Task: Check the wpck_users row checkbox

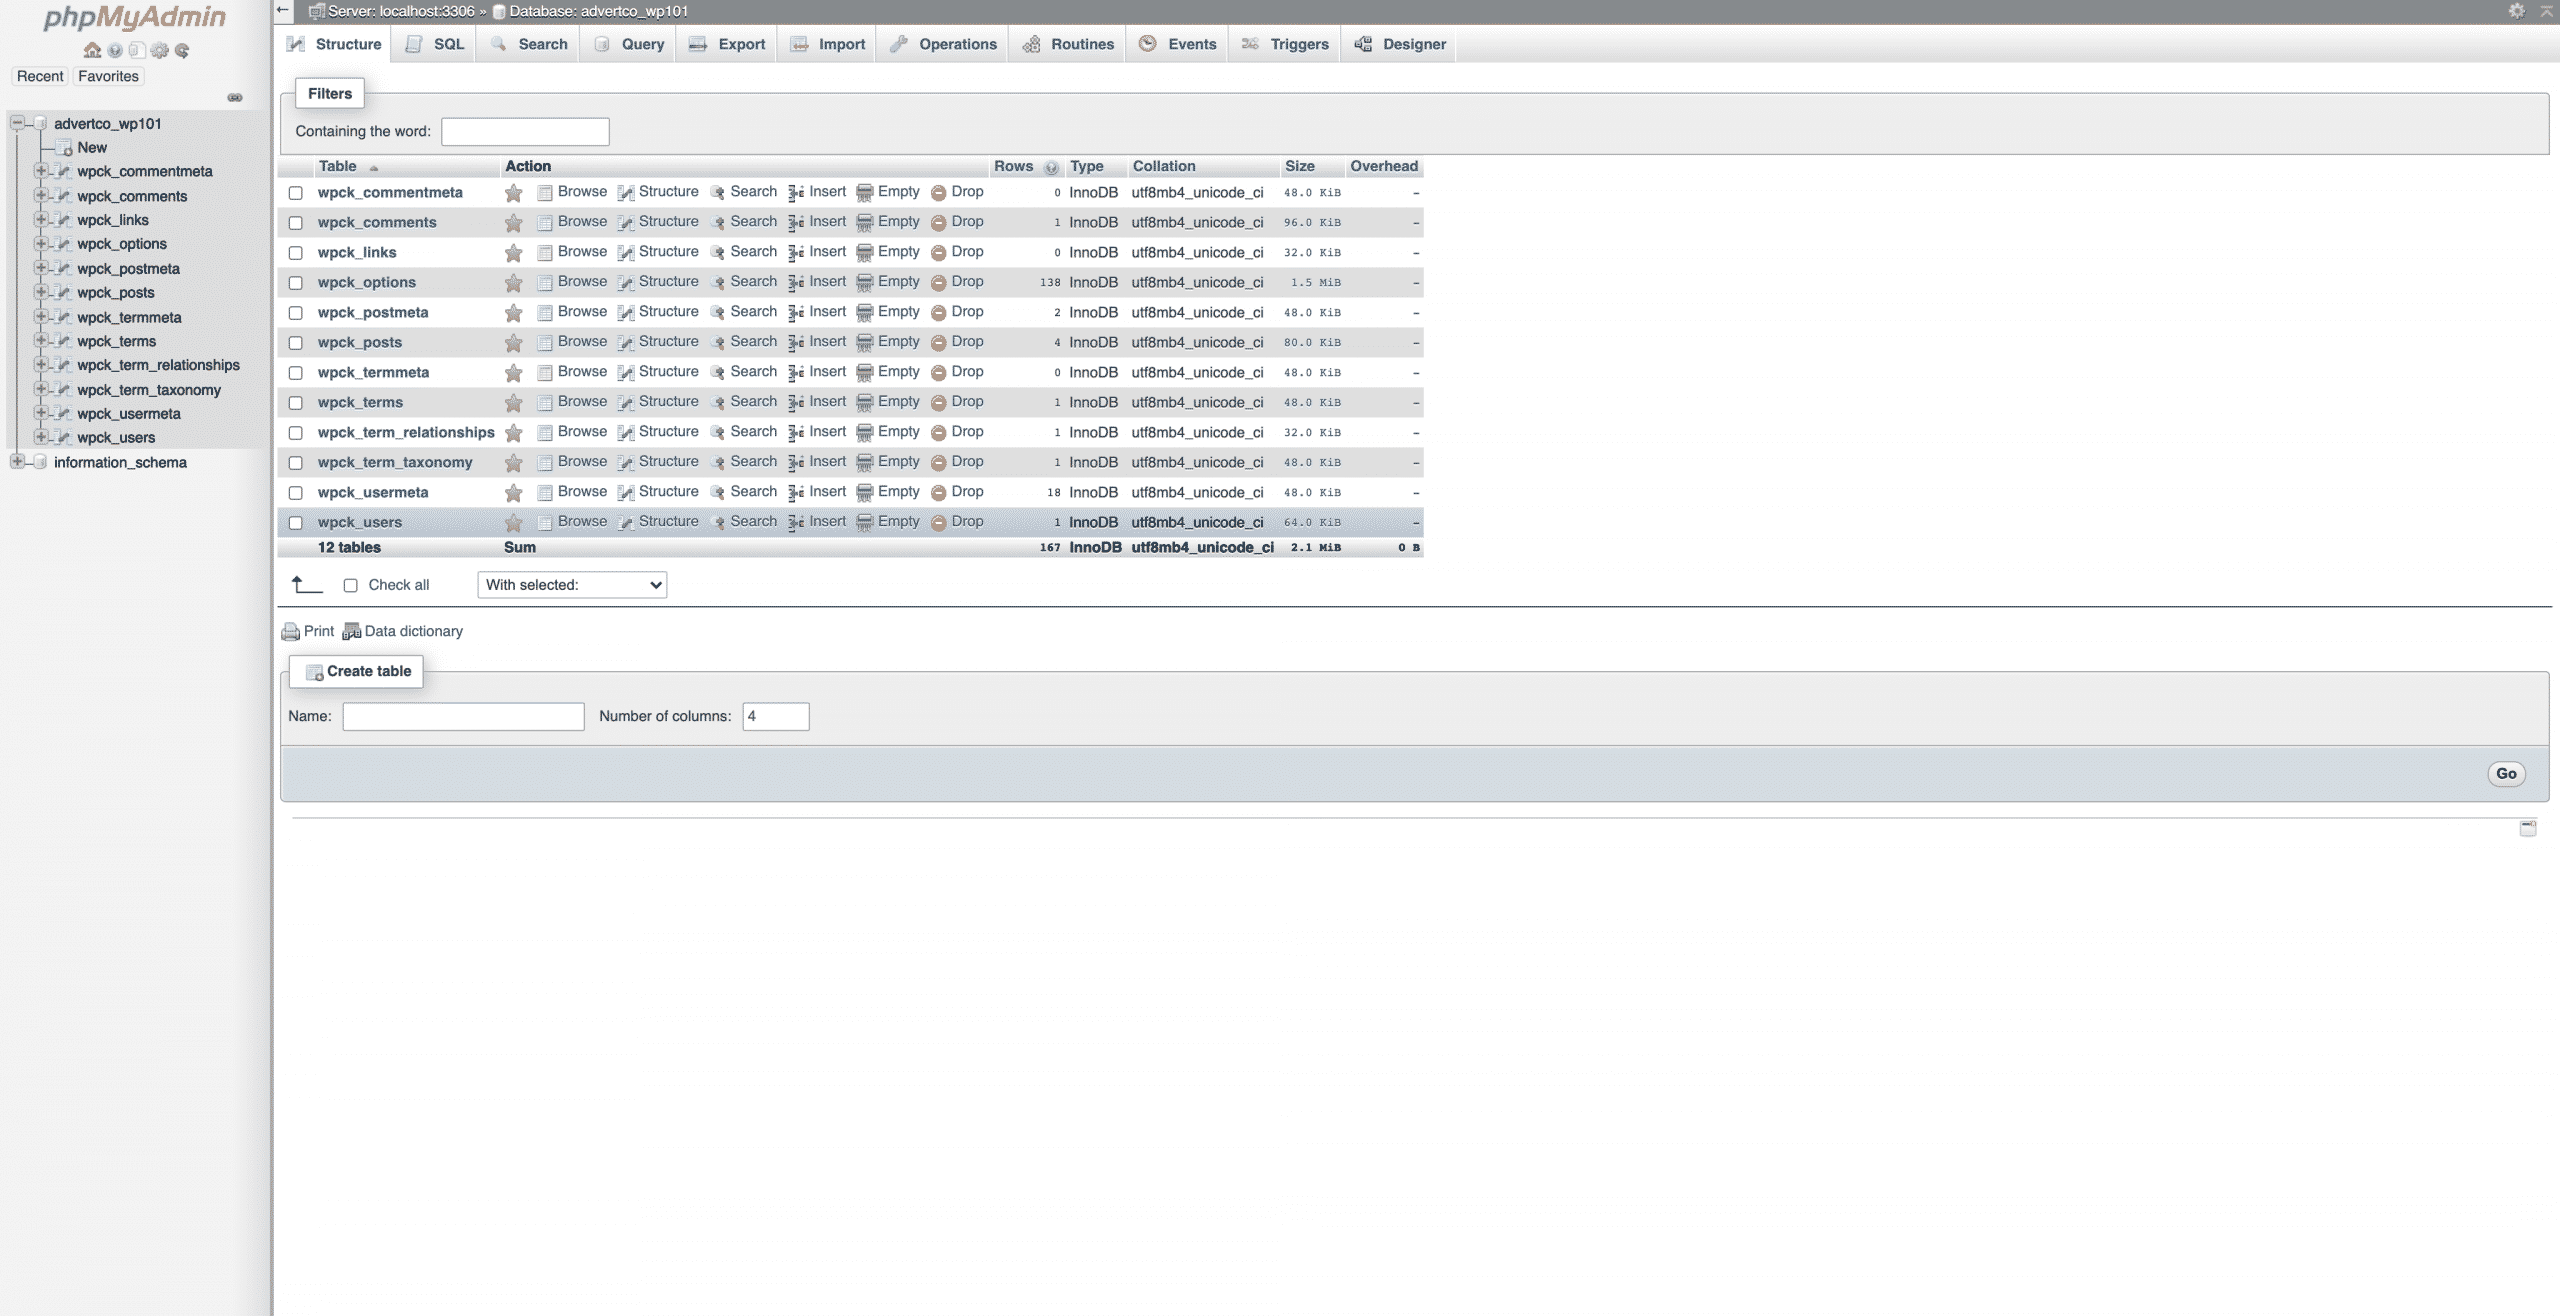Action: [x=295, y=523]
